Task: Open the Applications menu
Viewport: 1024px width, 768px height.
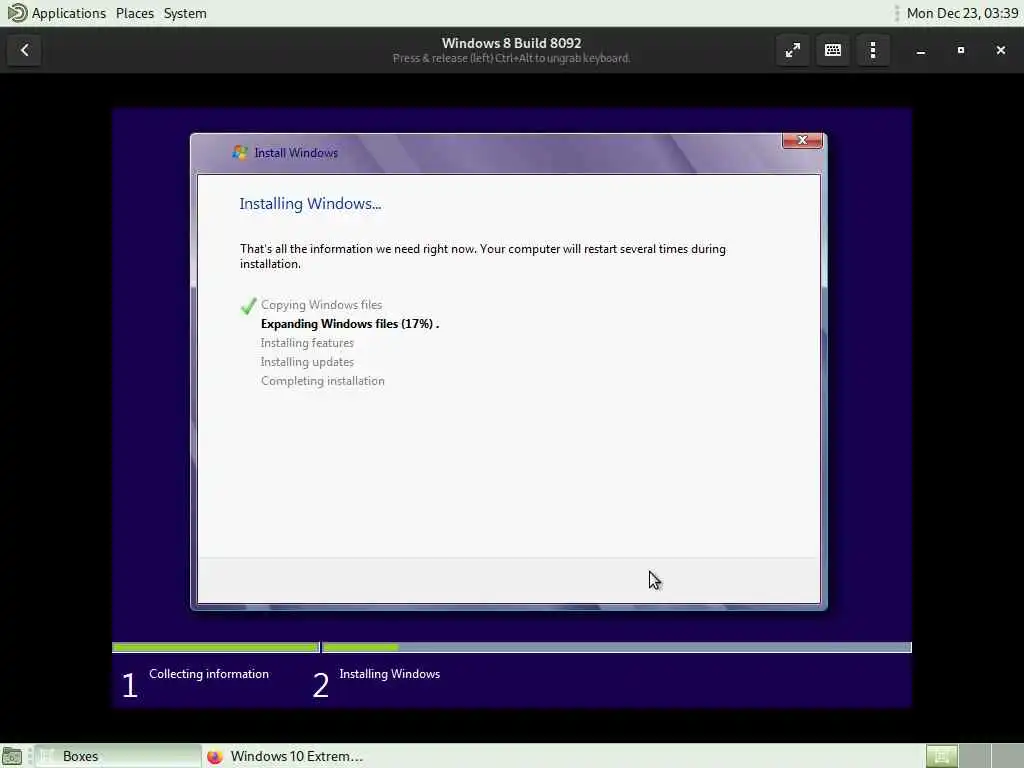Action: [69, 13]
